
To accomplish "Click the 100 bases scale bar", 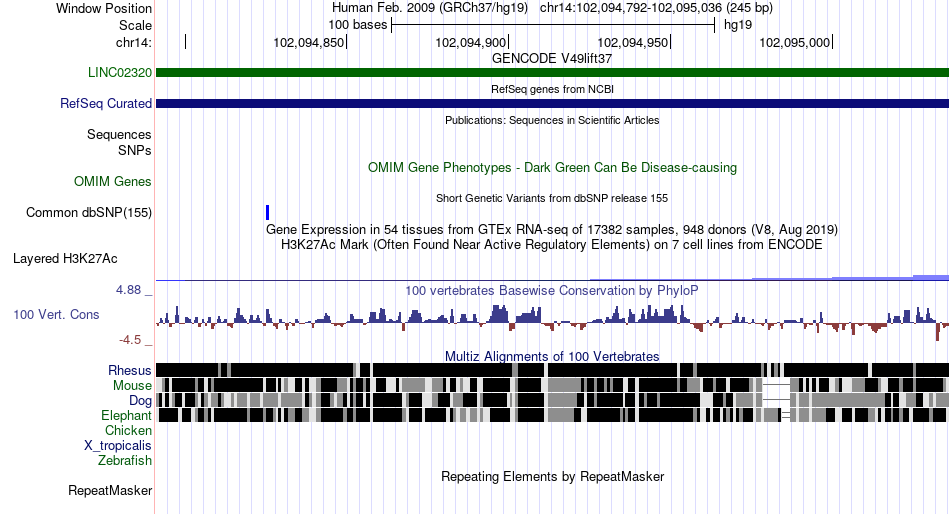I will pyautogui.click(x=553, y=25).
